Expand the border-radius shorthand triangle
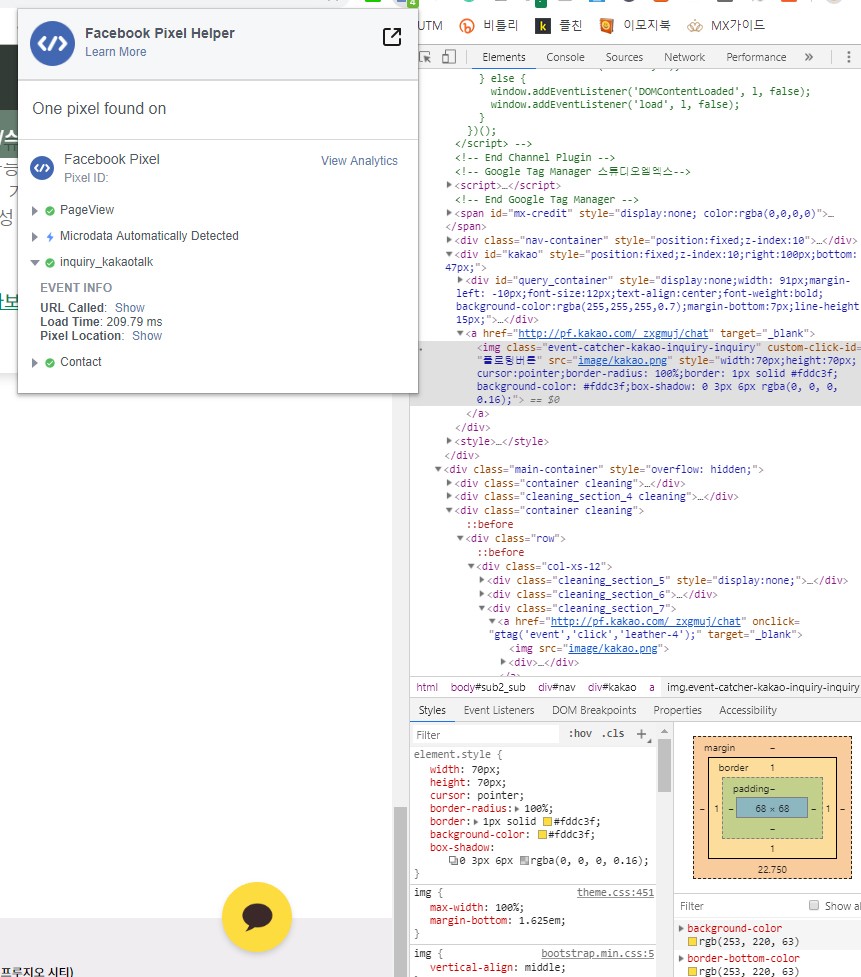This screenshot has width=861, height=977. click(517, 808)
